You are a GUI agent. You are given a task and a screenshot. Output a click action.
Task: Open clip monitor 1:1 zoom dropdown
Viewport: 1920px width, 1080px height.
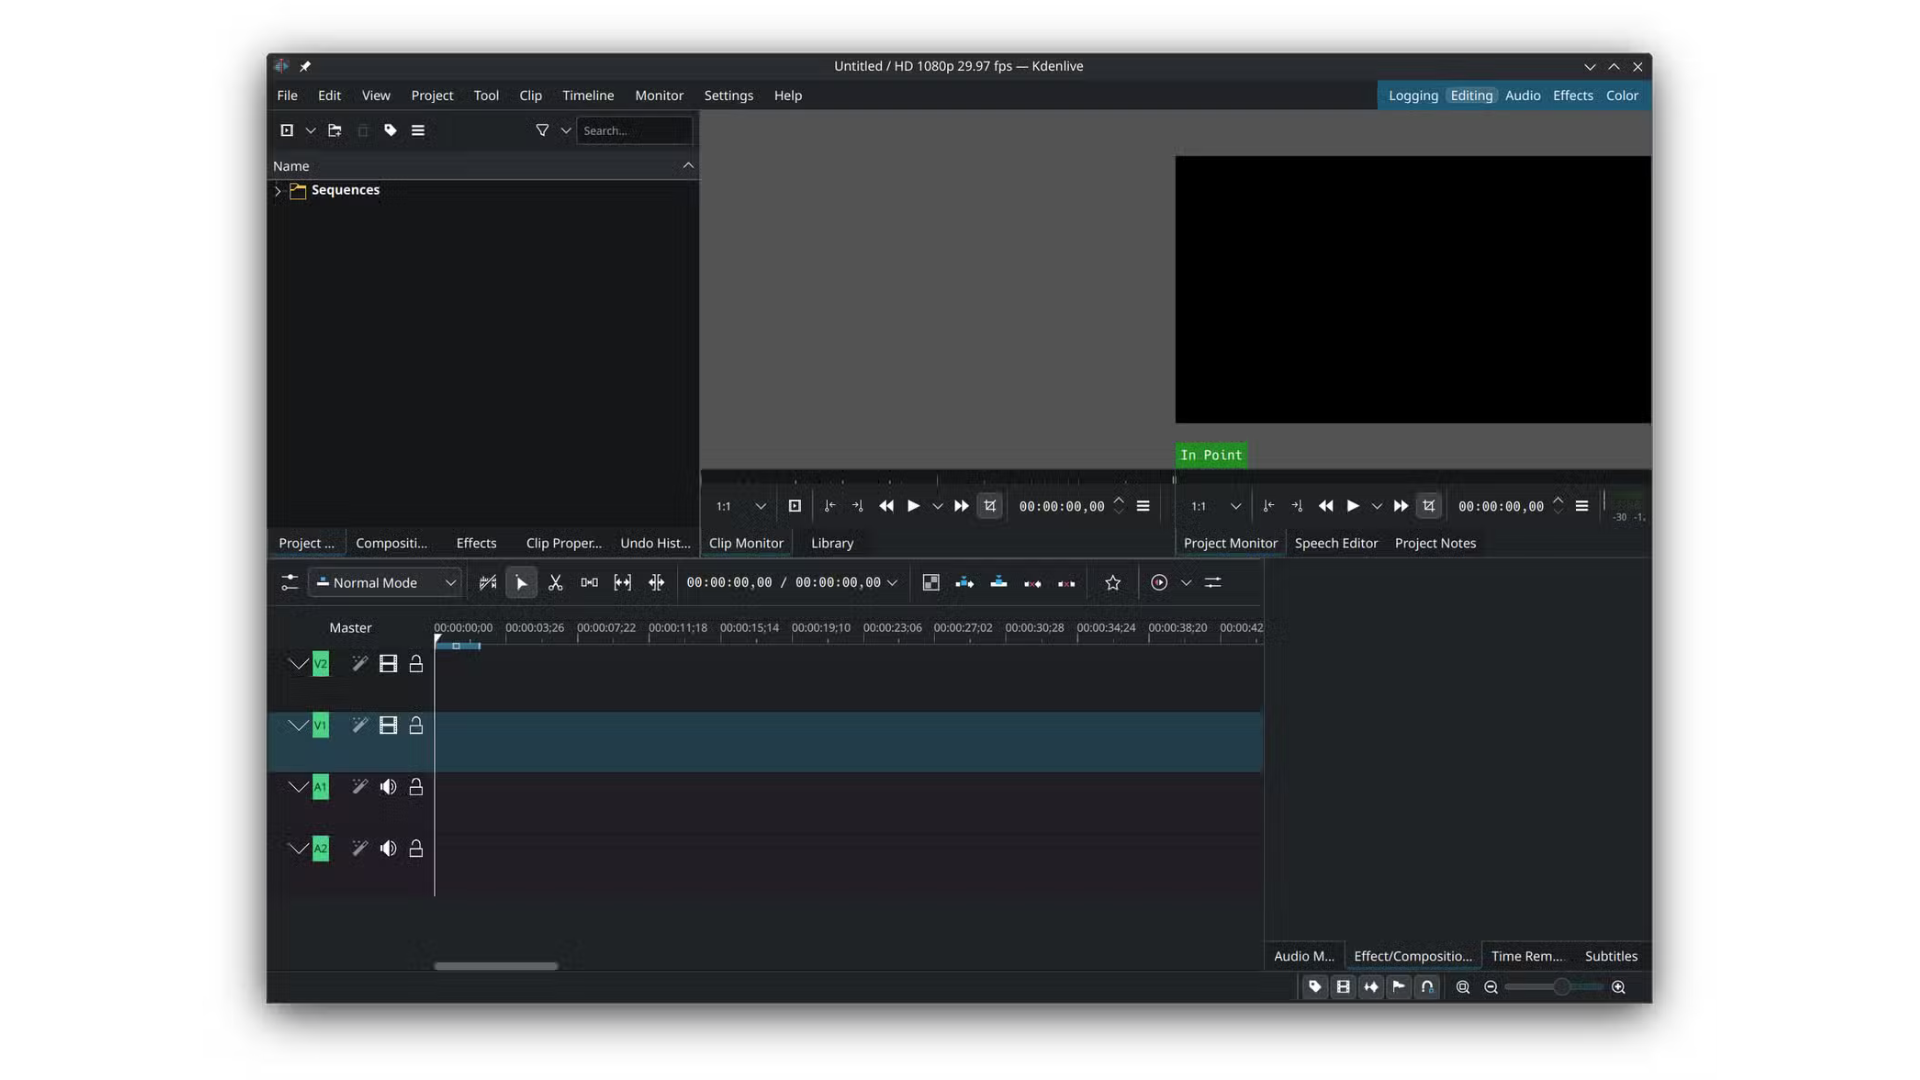point(760,507)
